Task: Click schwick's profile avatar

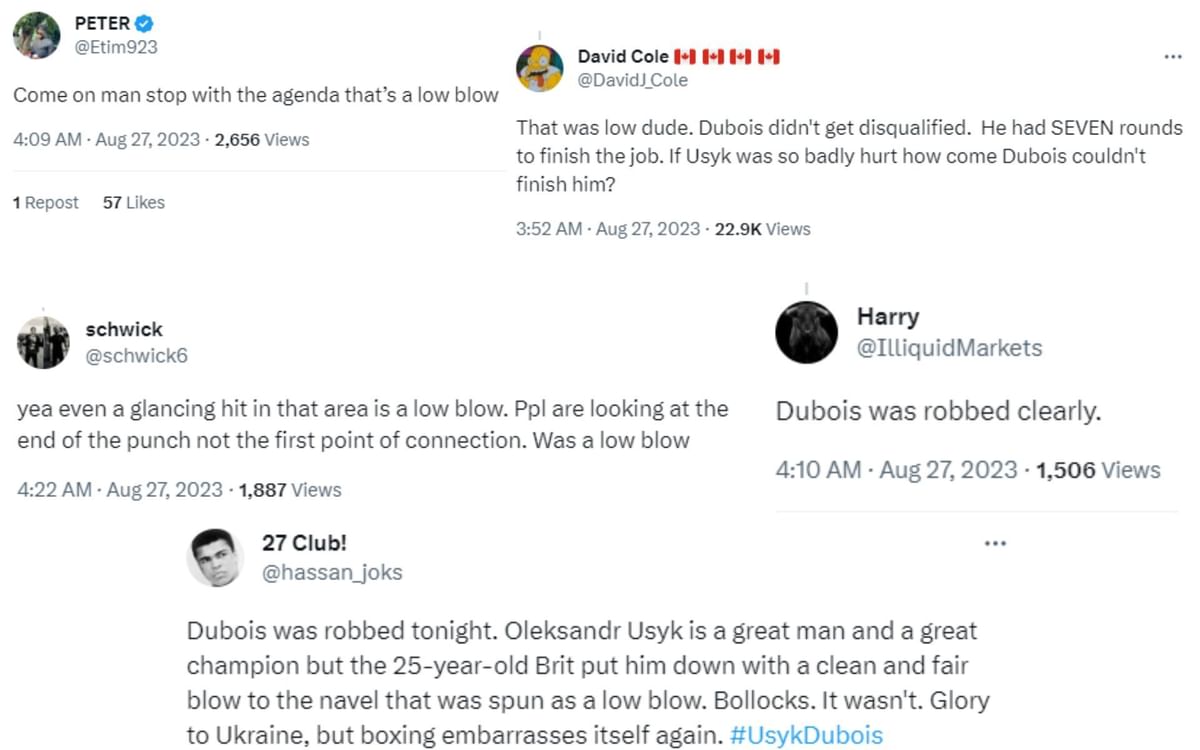Action: tap(43, 342)
